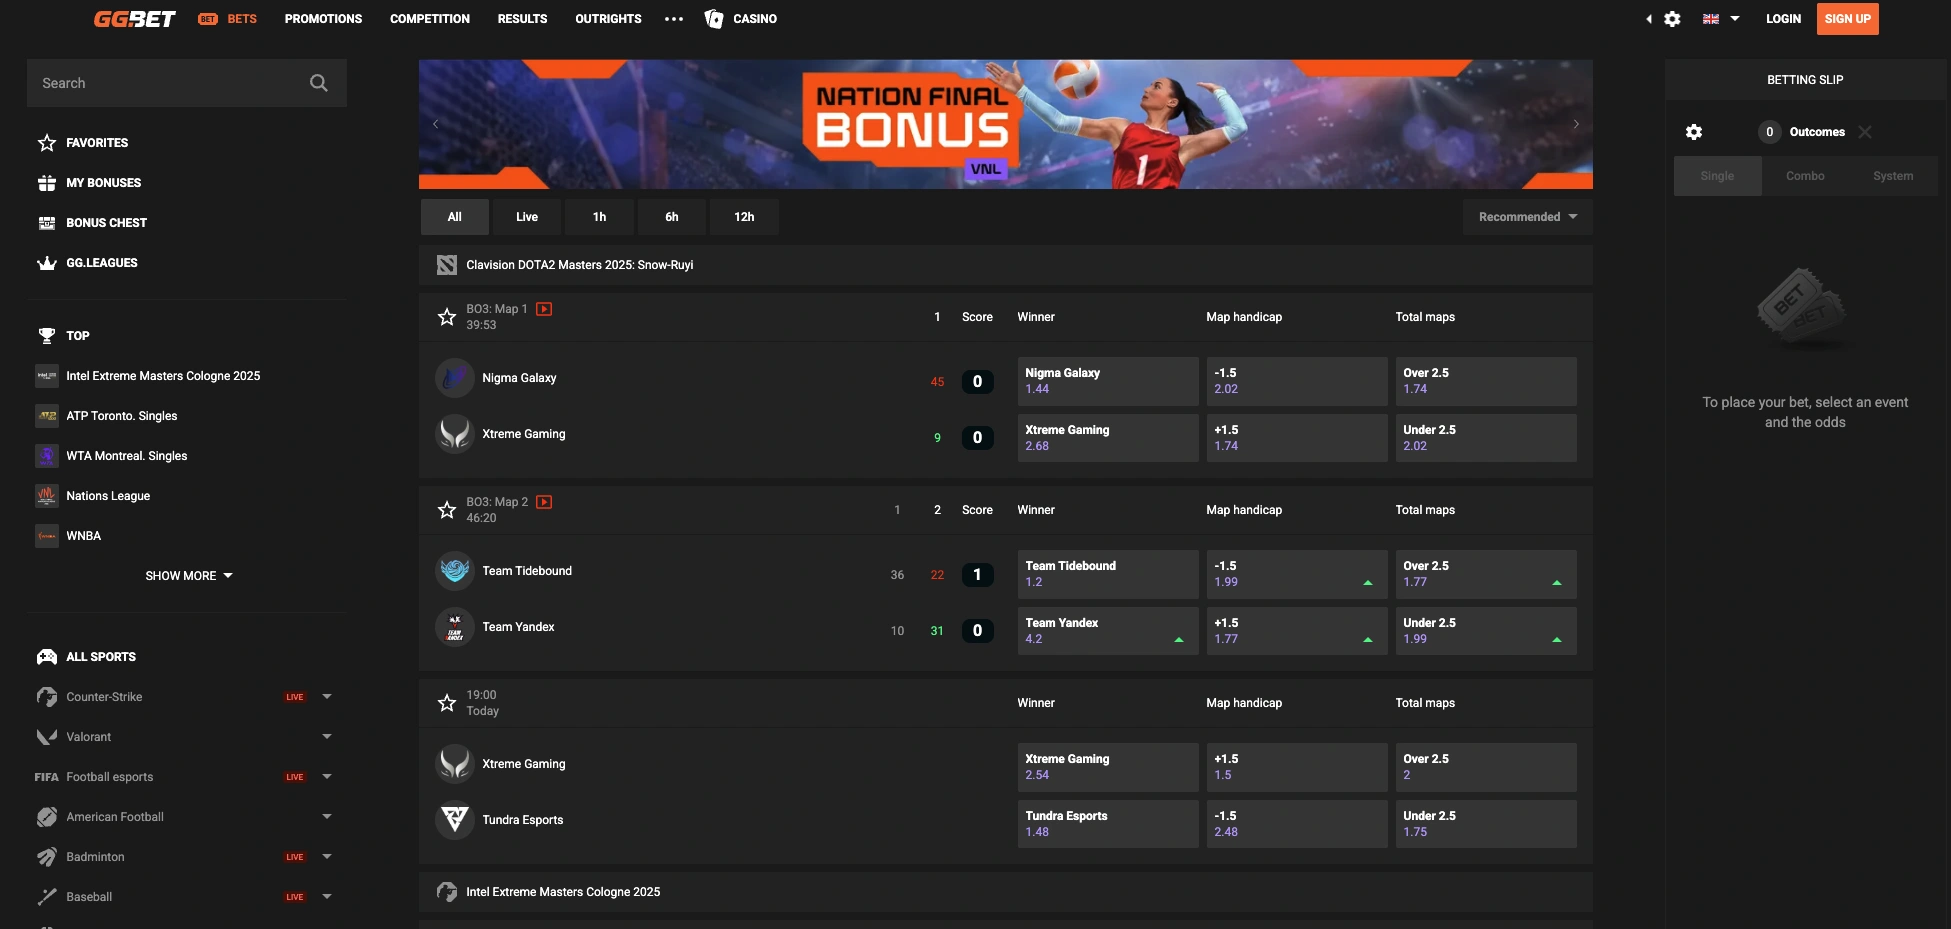
Task: Open the Recommended sort dropdown
Action: 1527,217
